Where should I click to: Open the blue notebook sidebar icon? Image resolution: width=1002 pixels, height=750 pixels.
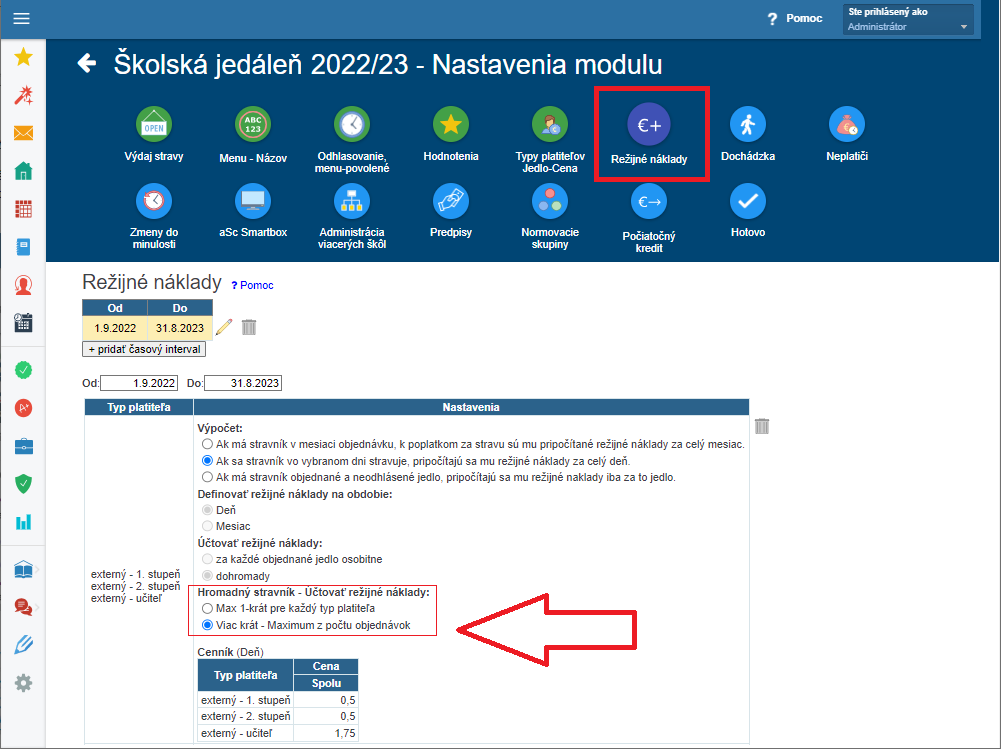24,247
